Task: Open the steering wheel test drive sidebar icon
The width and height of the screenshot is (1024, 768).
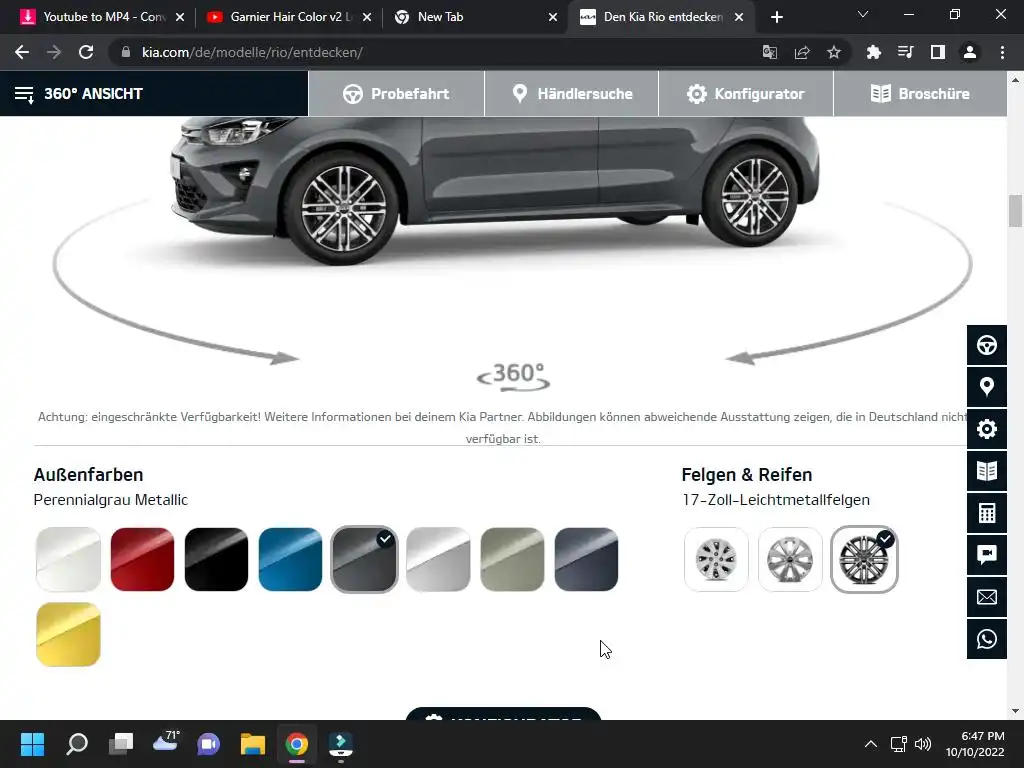Action: coord(986,345)
